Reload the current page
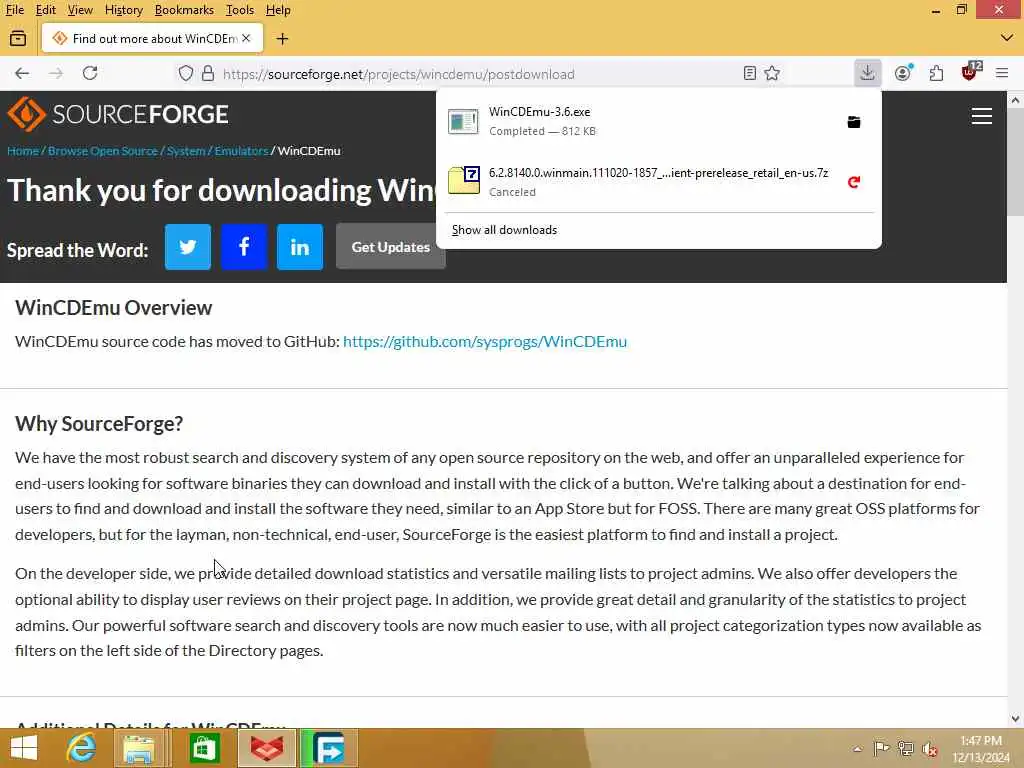Image resolution: width=1024 pixels, height=768 pixels. pyautogui.click(x=90, y=73)
